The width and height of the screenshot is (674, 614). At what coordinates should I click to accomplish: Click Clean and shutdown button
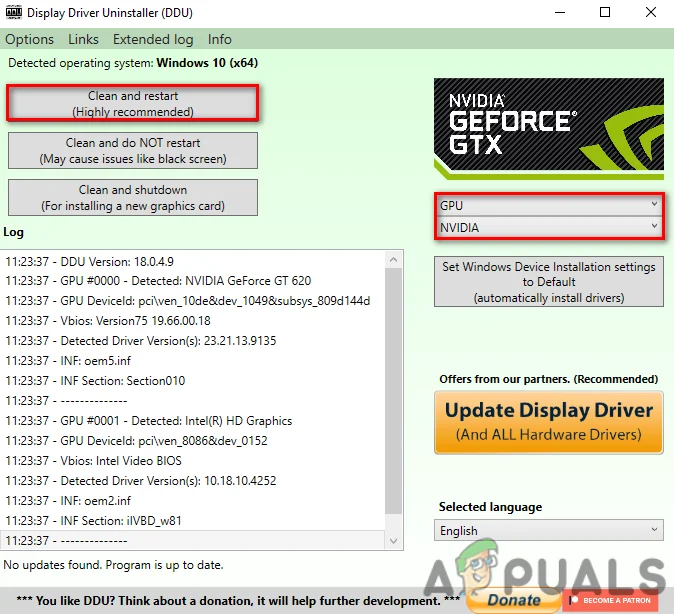point(133,197)
